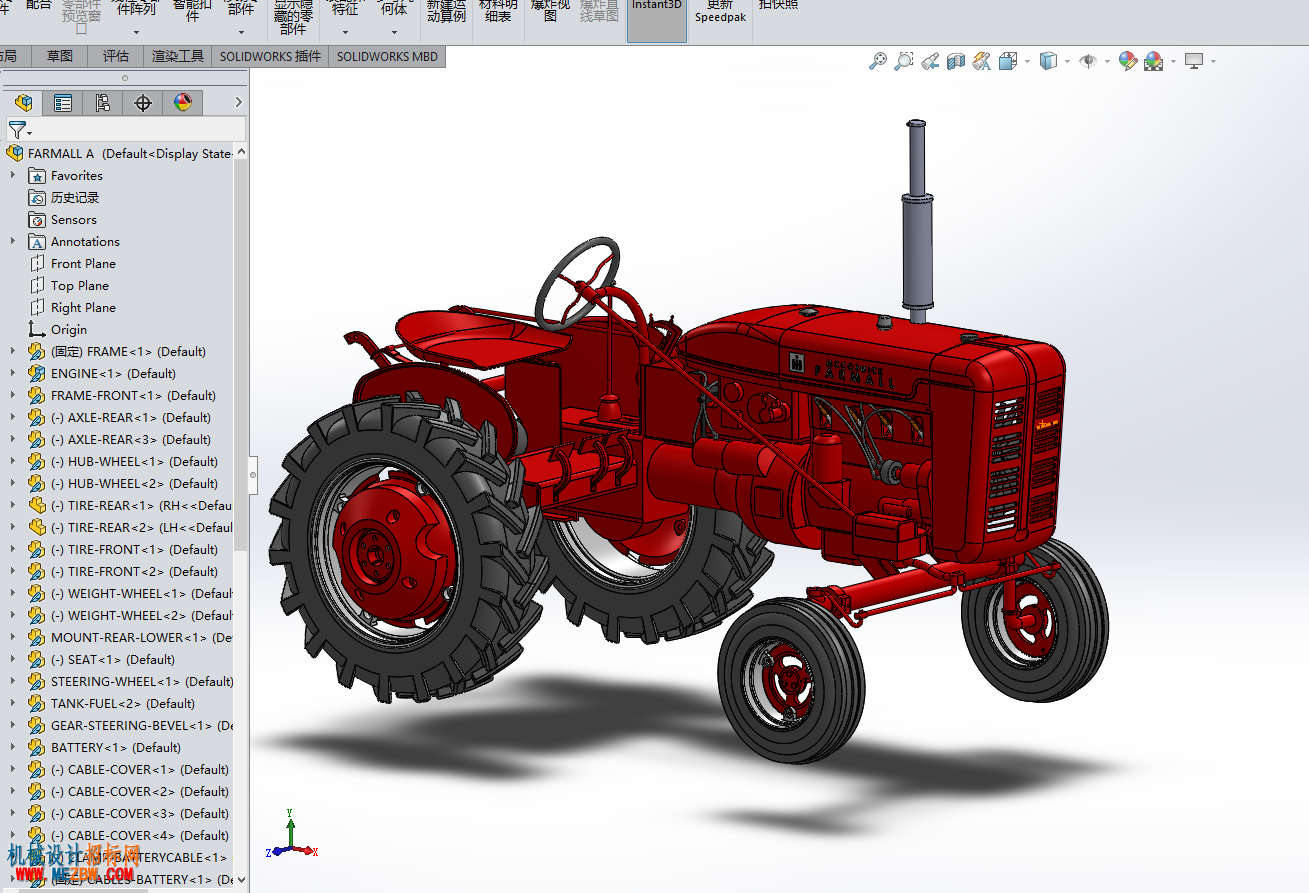Click Zoom to Fit magnifier icon

[x=878, y=61]
